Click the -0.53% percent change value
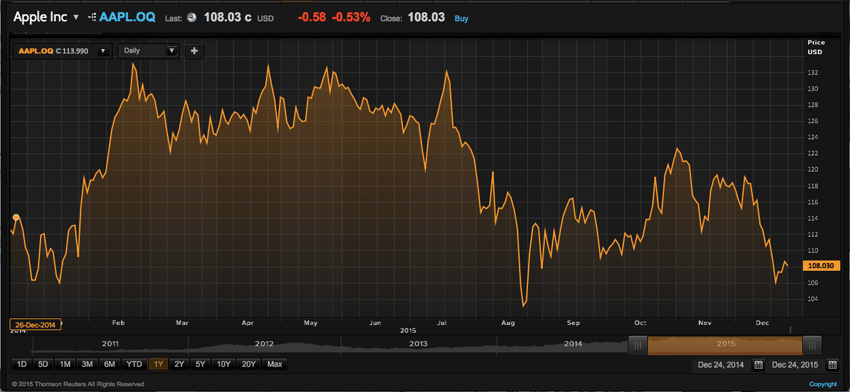 click(x=351, y=17)
